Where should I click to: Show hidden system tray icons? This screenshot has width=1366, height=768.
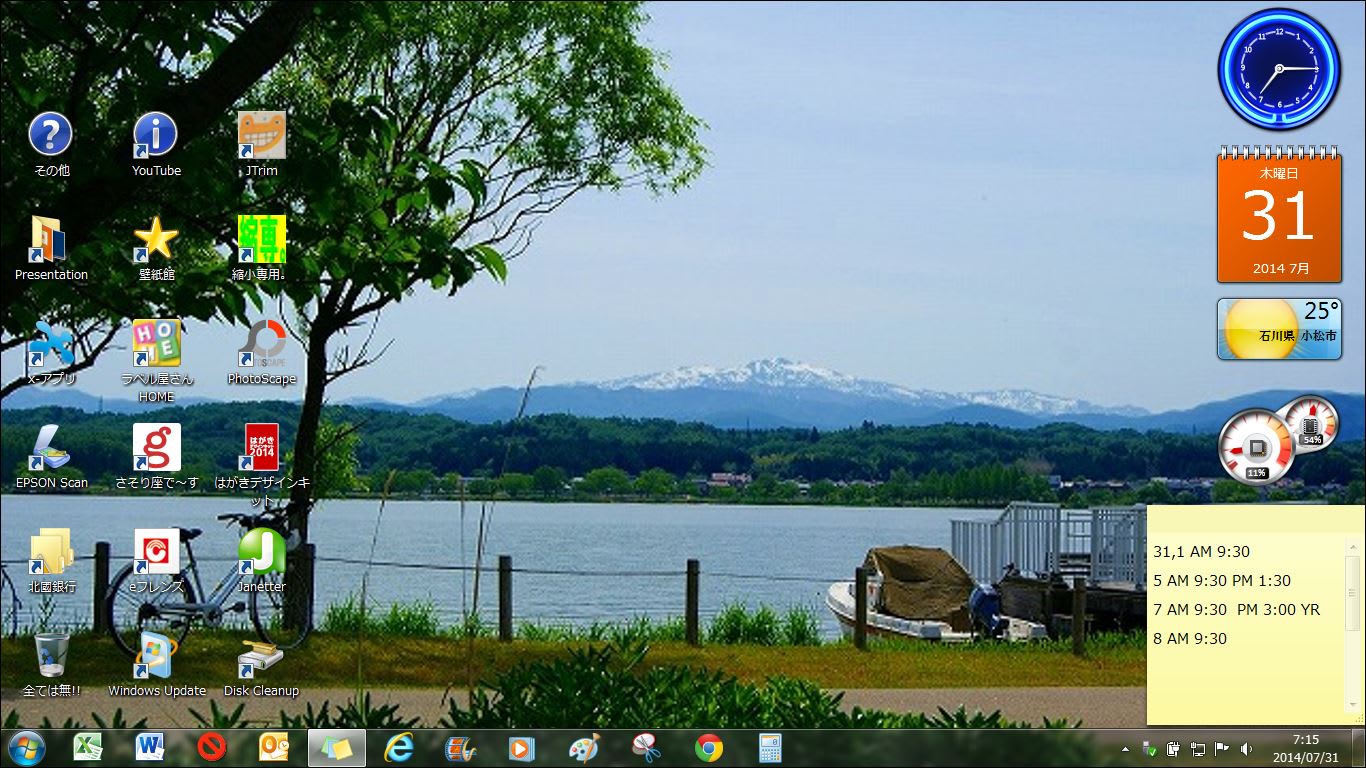pos(1125,748)
